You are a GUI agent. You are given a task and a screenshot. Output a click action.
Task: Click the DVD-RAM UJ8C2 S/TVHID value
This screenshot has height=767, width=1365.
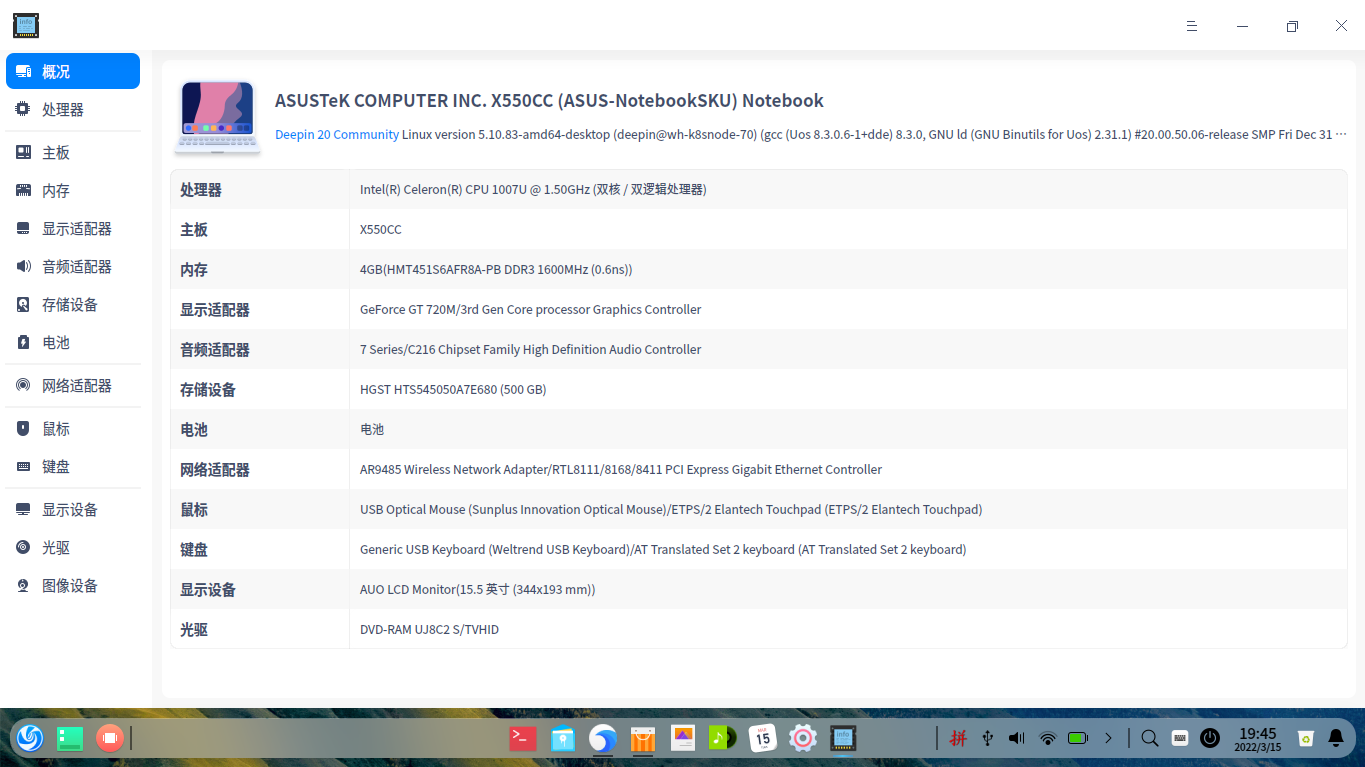point(429,629)
